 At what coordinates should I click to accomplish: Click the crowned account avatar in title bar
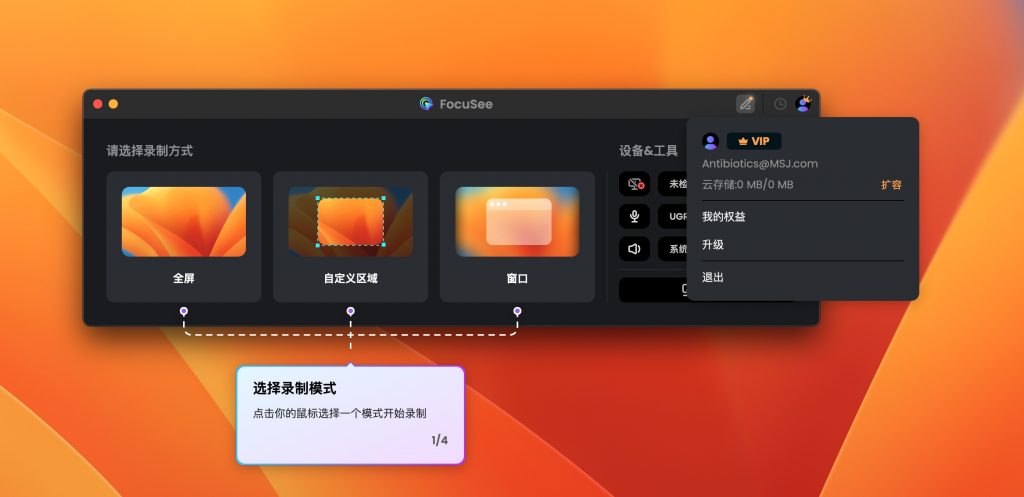tap(803, 103)
